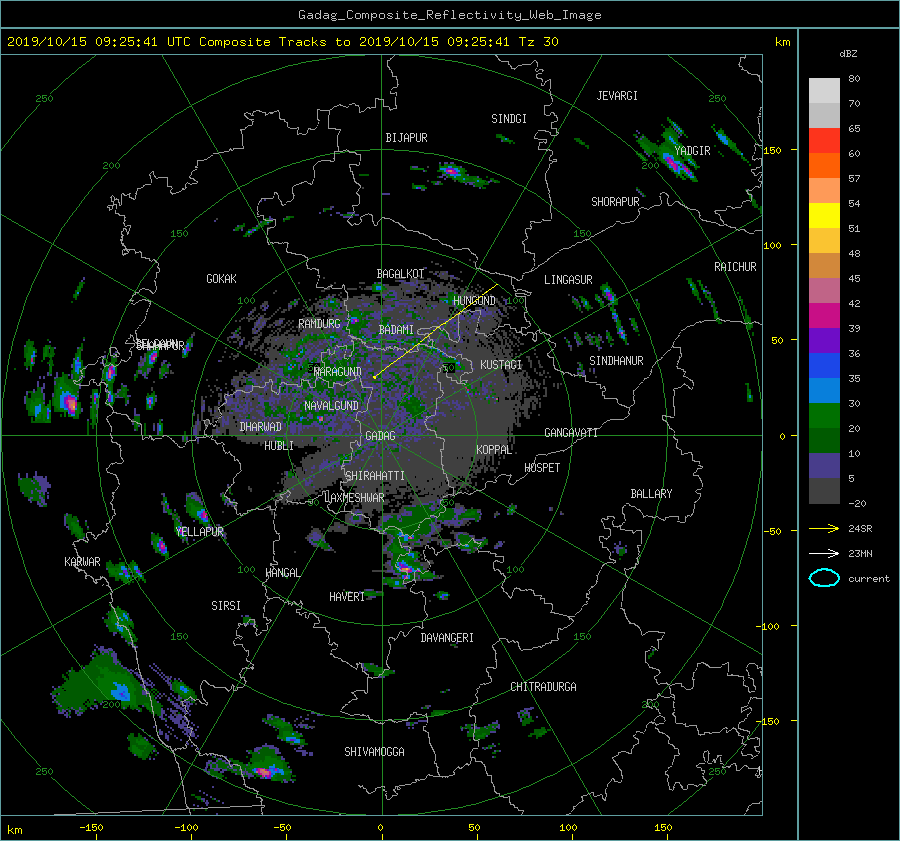Image resolution: width=900 pixels, height=841 pixels.
Task: Click the 20 dBZ green color swatch
Action: coord(824,415)
